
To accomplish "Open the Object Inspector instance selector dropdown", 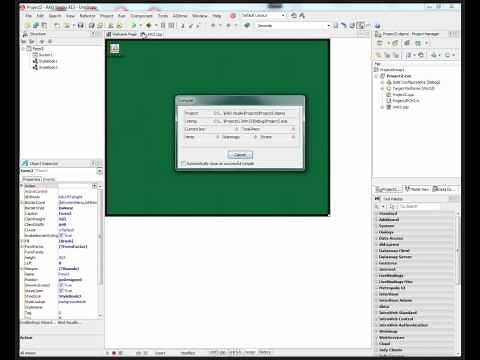I will coord(99,171).
